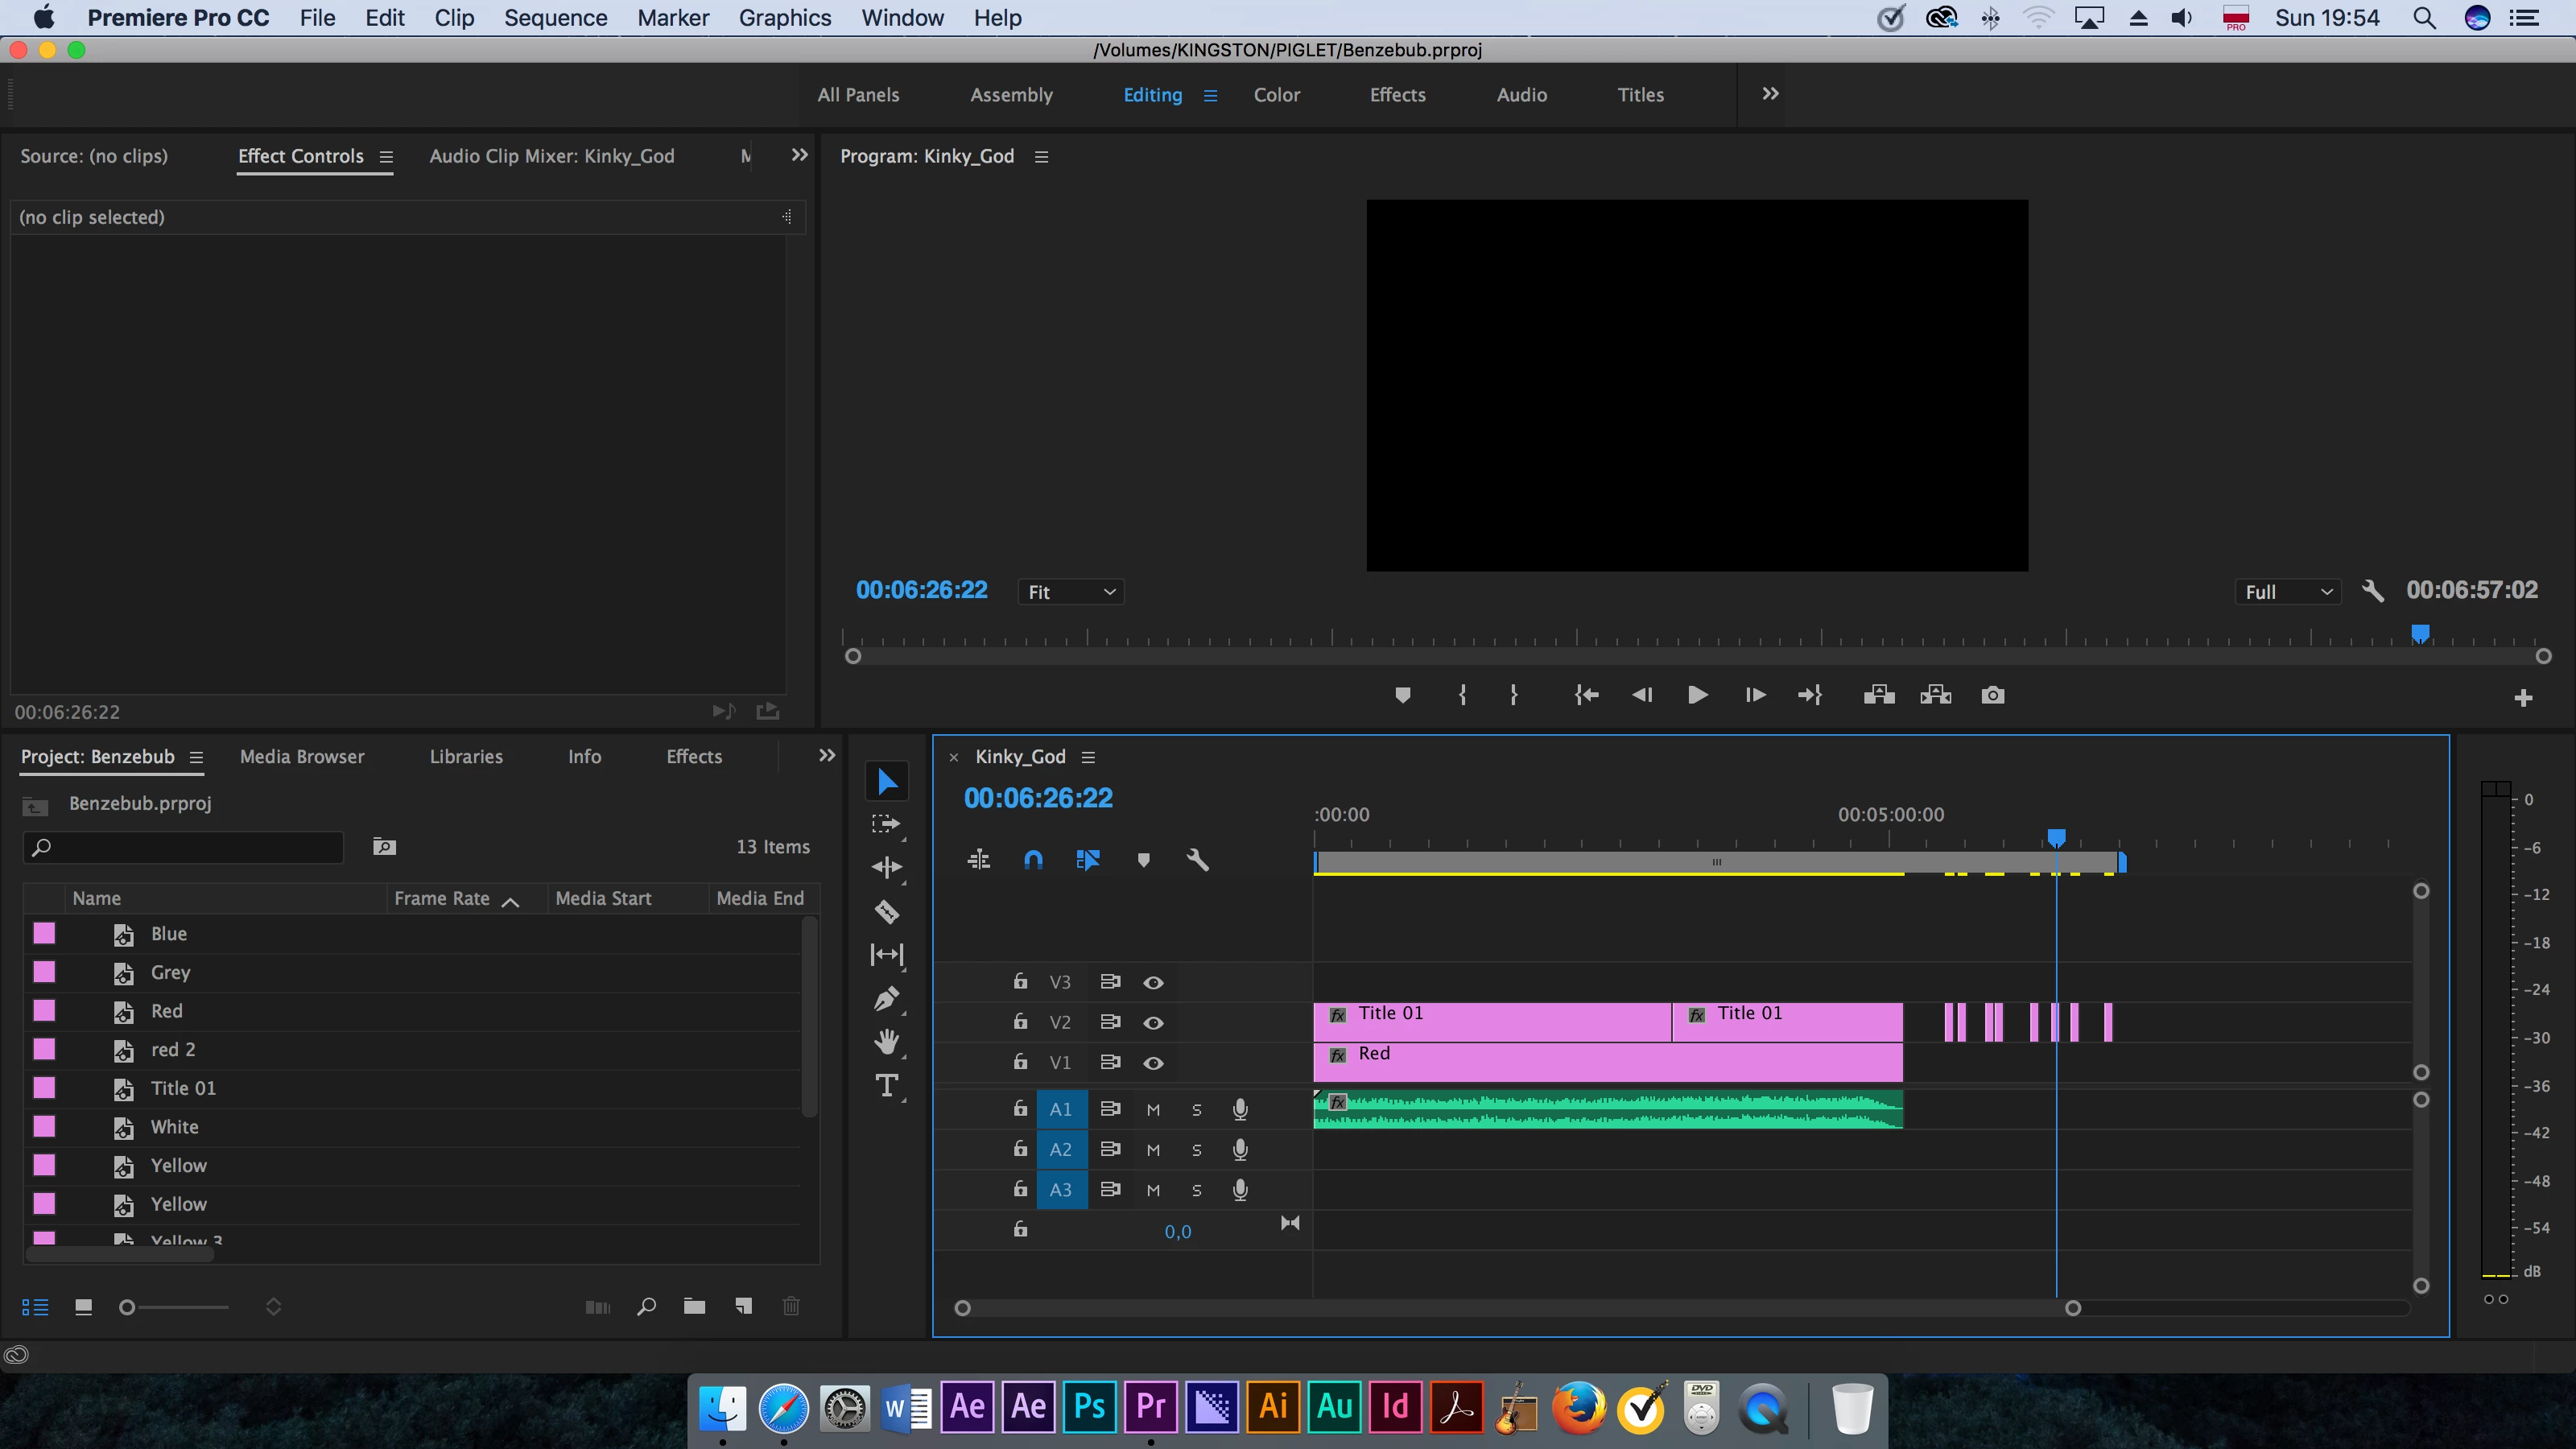Select the Hand tool

pyautogui.click(x=886, y=1041)
